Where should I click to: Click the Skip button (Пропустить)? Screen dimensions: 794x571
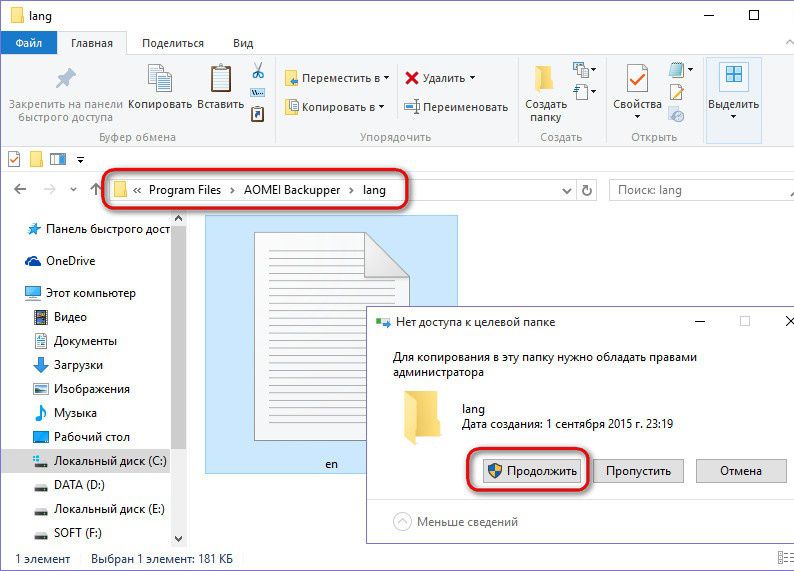point(638,471)
